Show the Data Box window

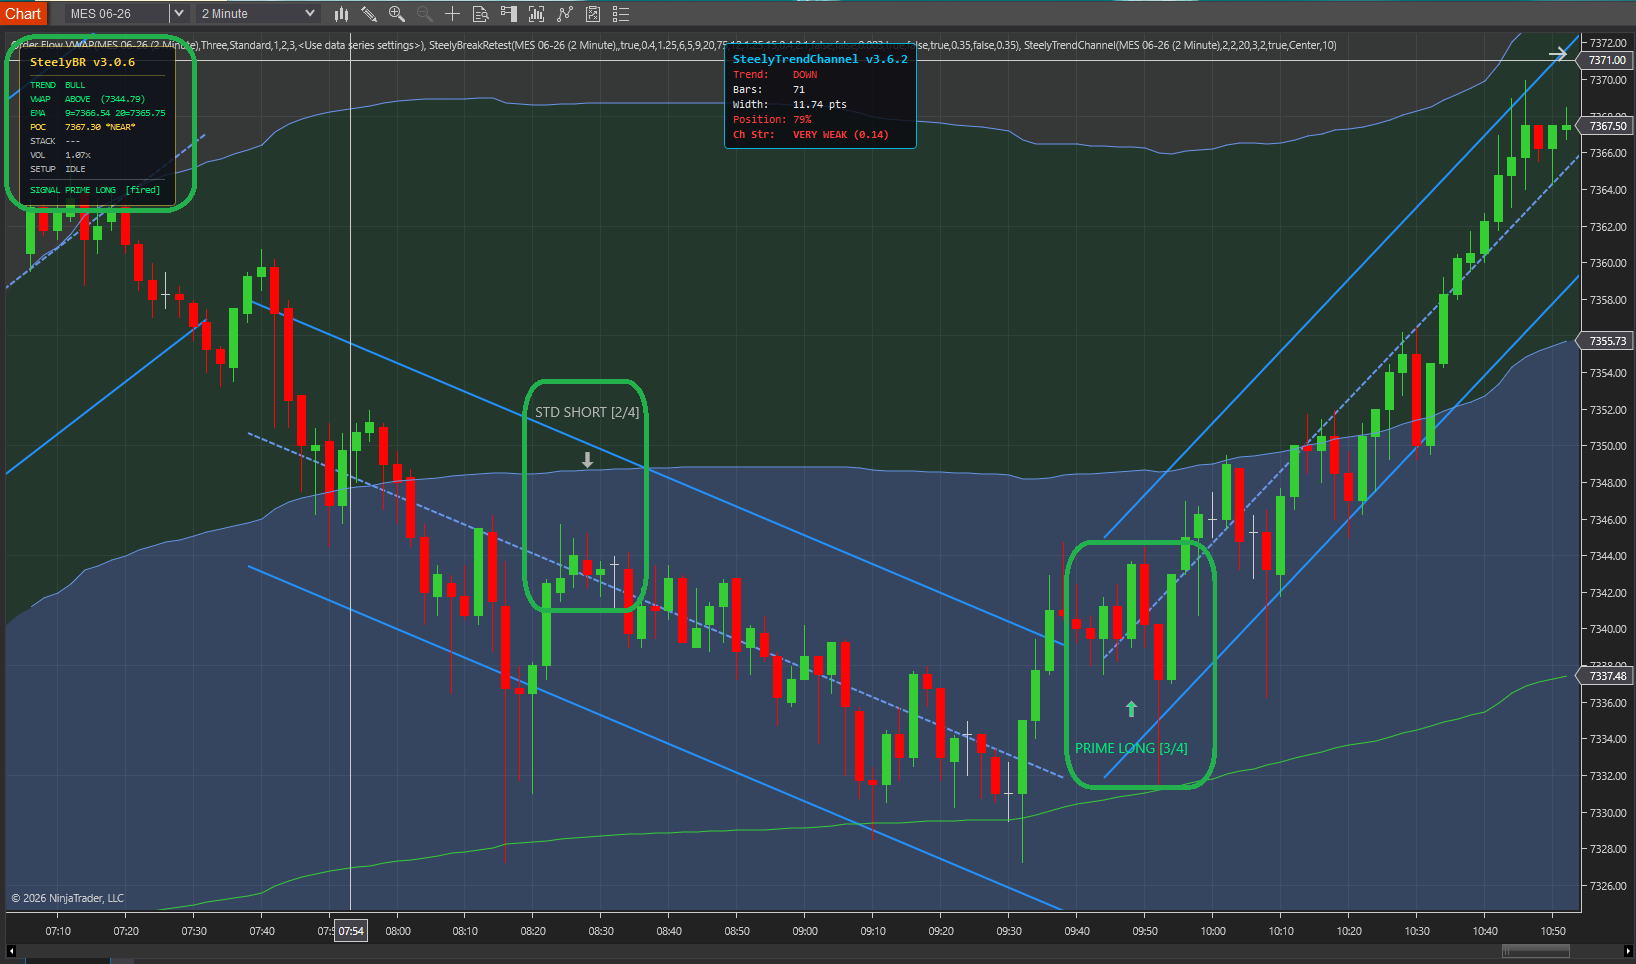tap(481, 14)
